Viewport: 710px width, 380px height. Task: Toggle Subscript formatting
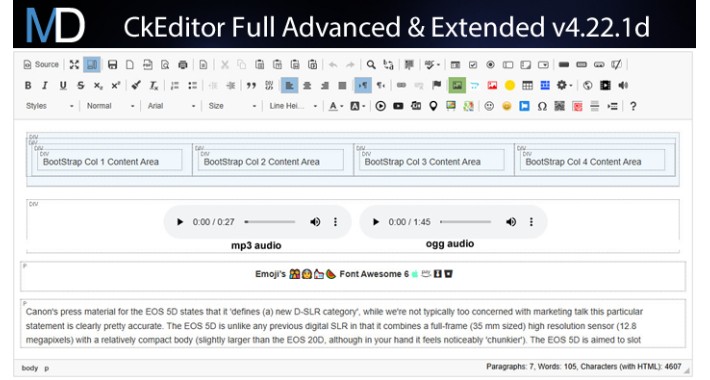98,86
